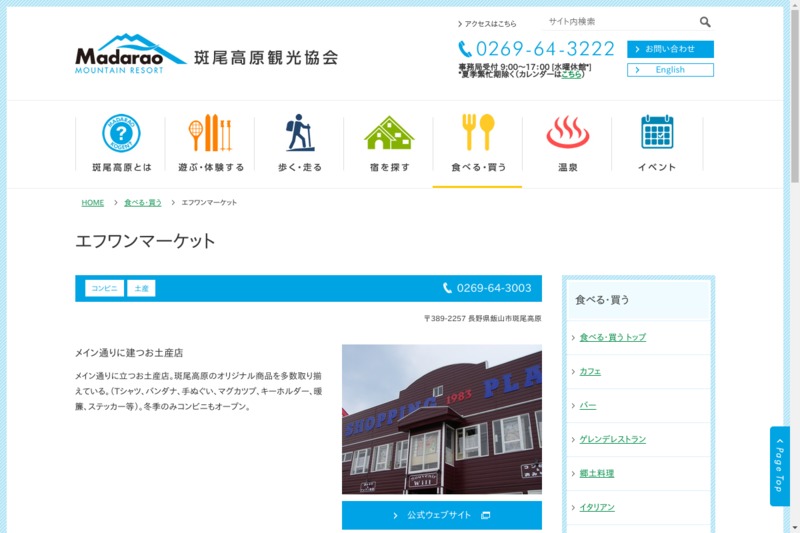This screenshot has width=800, height=533.
Task: Select the 食べる・買う fork and spoon icon
Action: [x=477, y=133]
